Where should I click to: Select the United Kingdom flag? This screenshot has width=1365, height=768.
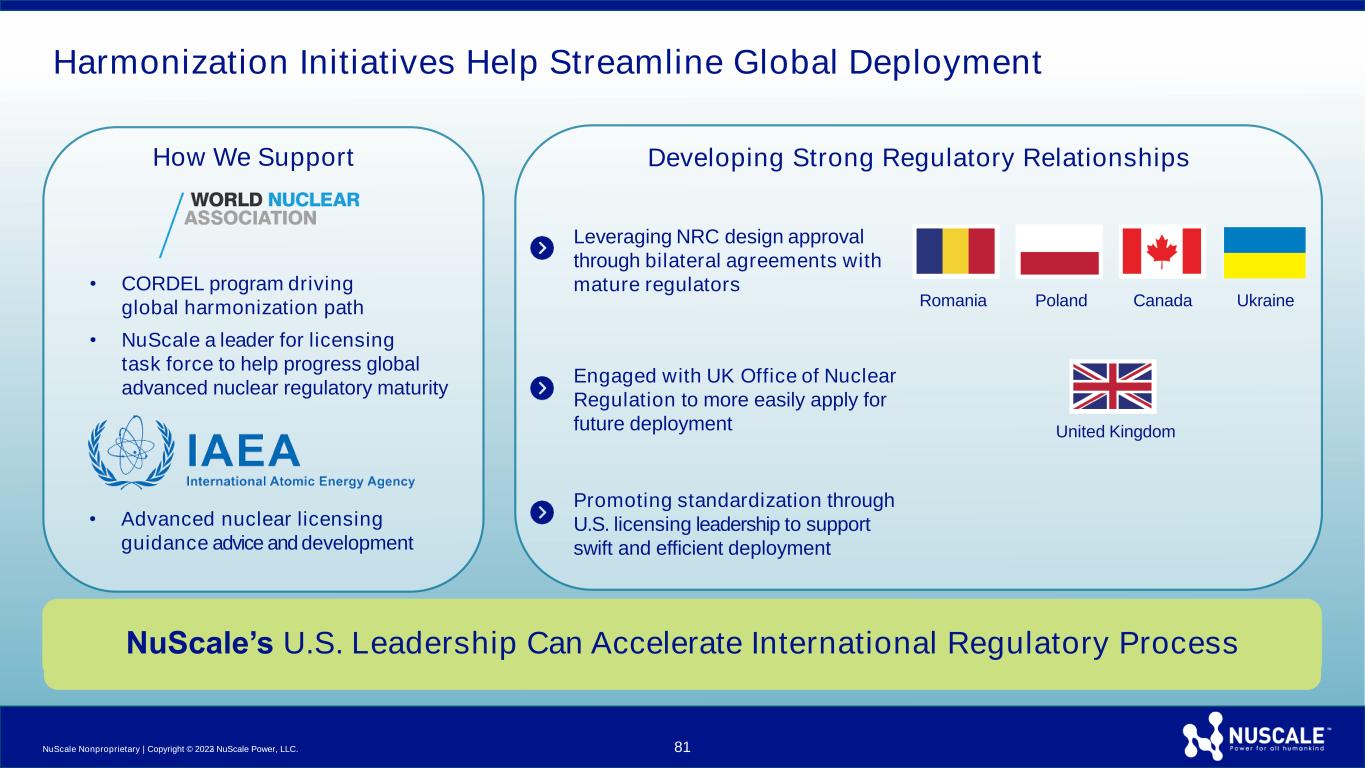[x=1112, y=386]
